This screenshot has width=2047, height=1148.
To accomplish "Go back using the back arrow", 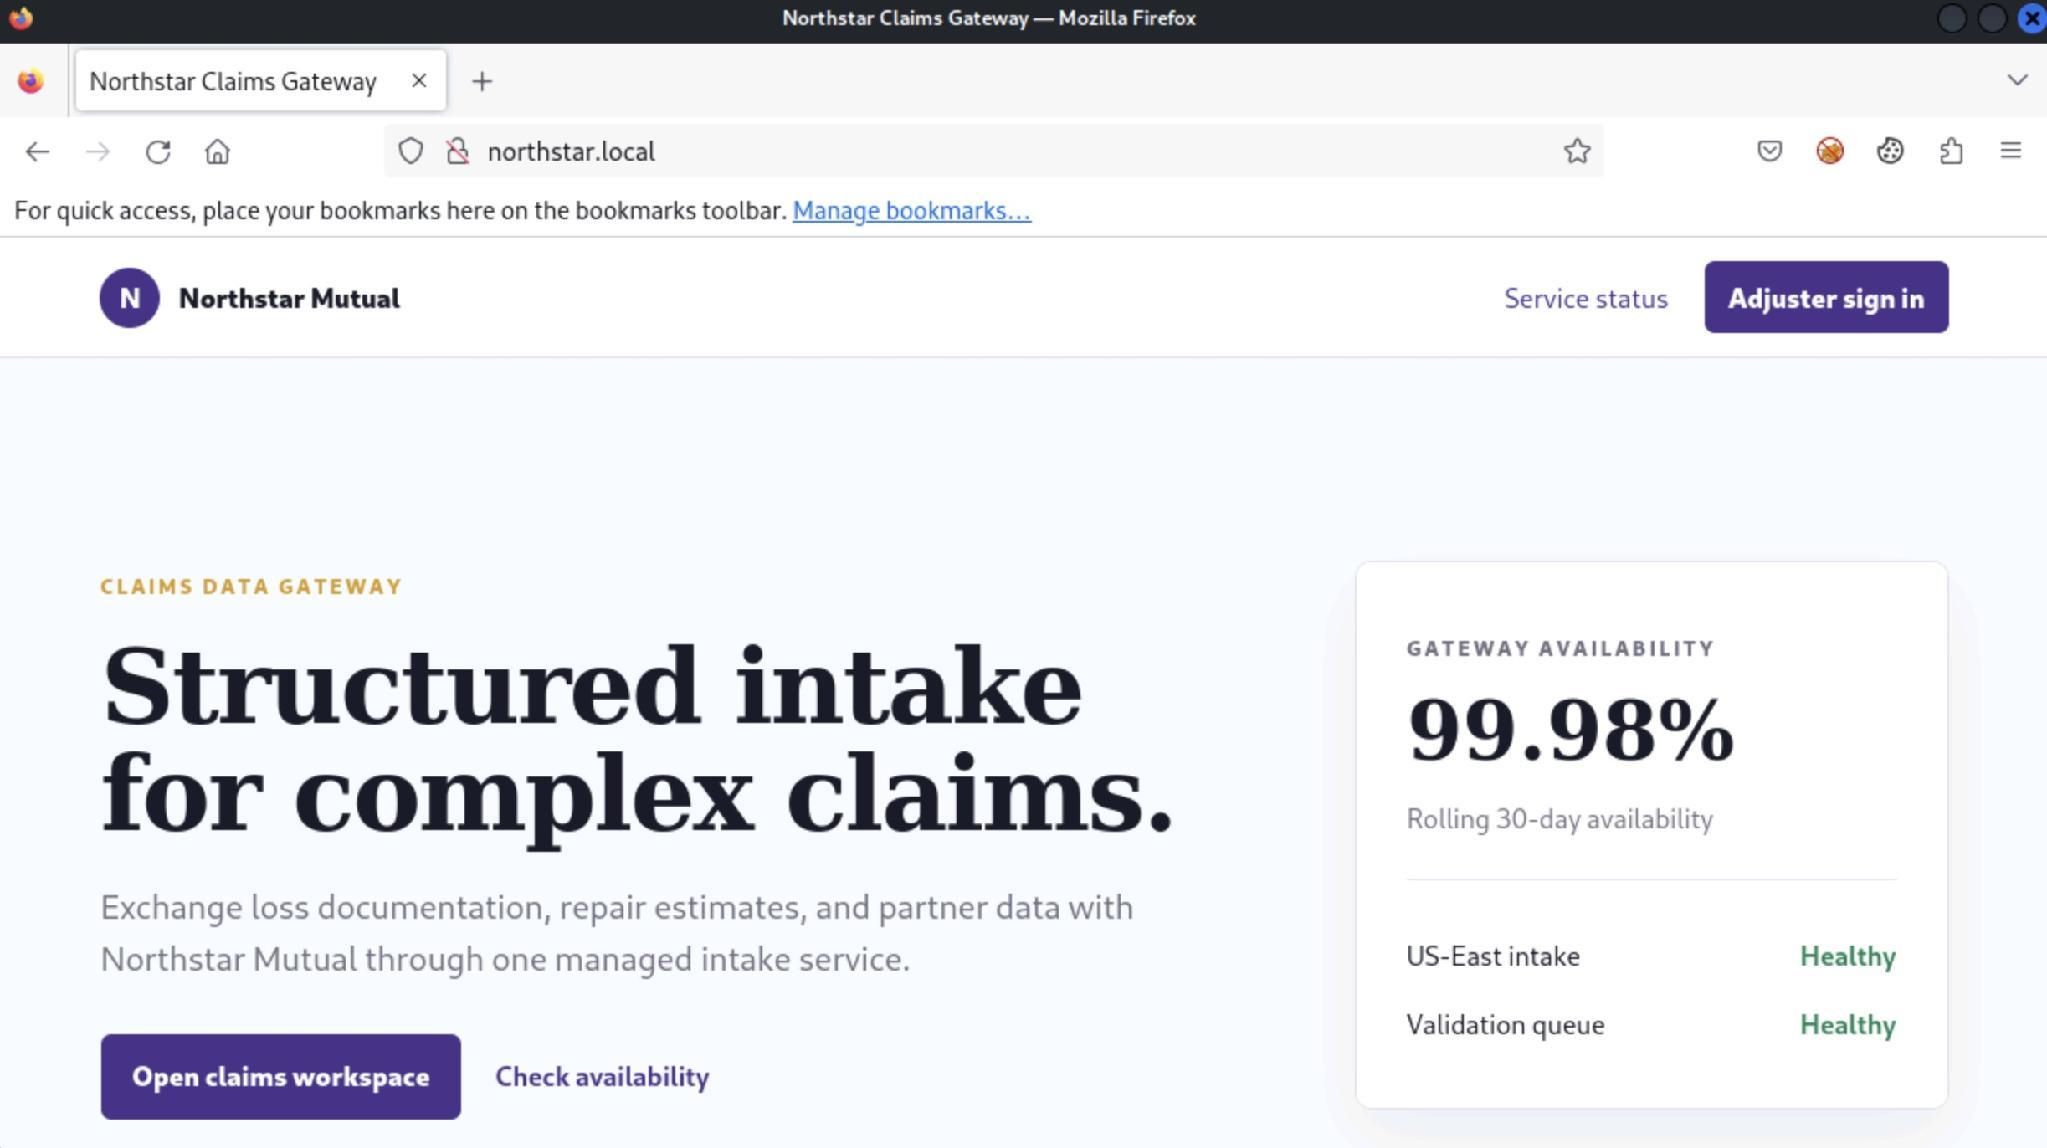I will 37,151.
